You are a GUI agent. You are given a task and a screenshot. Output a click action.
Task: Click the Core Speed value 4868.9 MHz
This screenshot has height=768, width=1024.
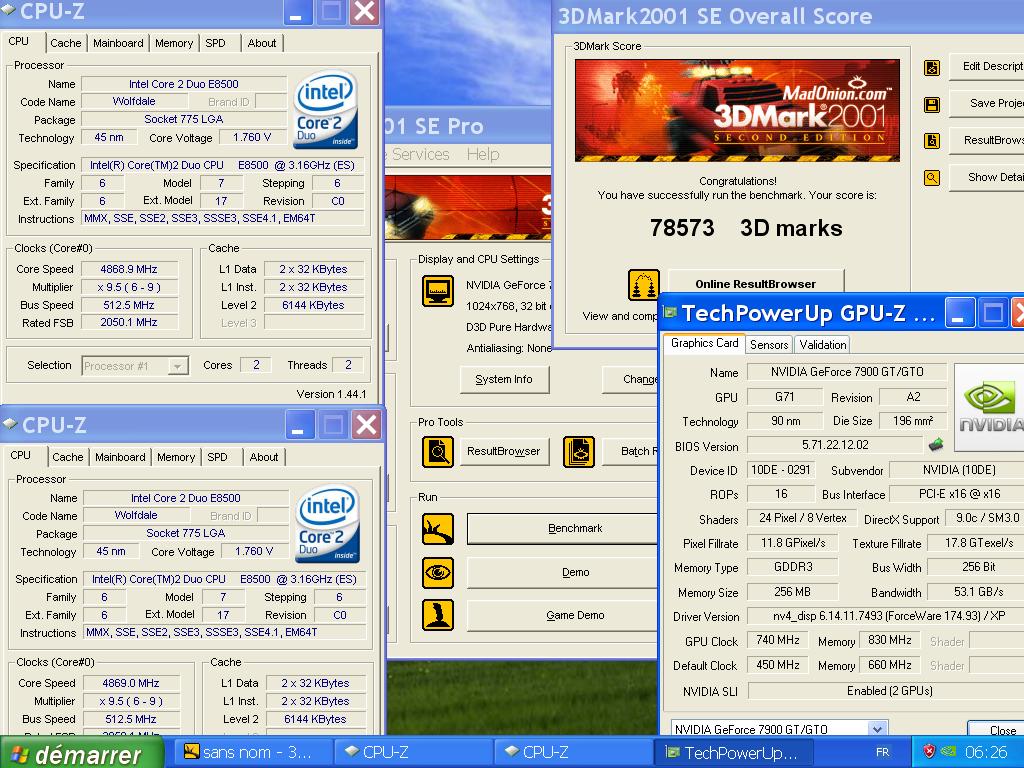click(129, 269)
